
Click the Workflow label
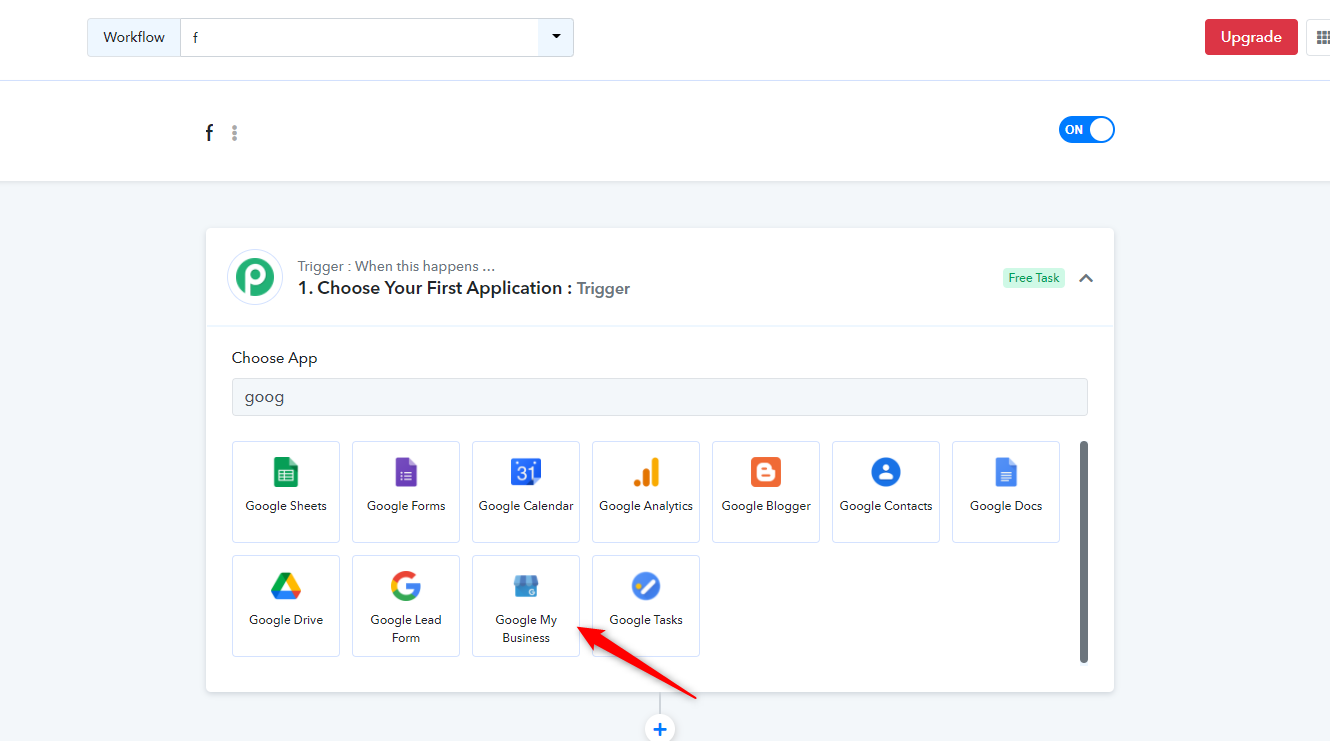pos(134,37)
